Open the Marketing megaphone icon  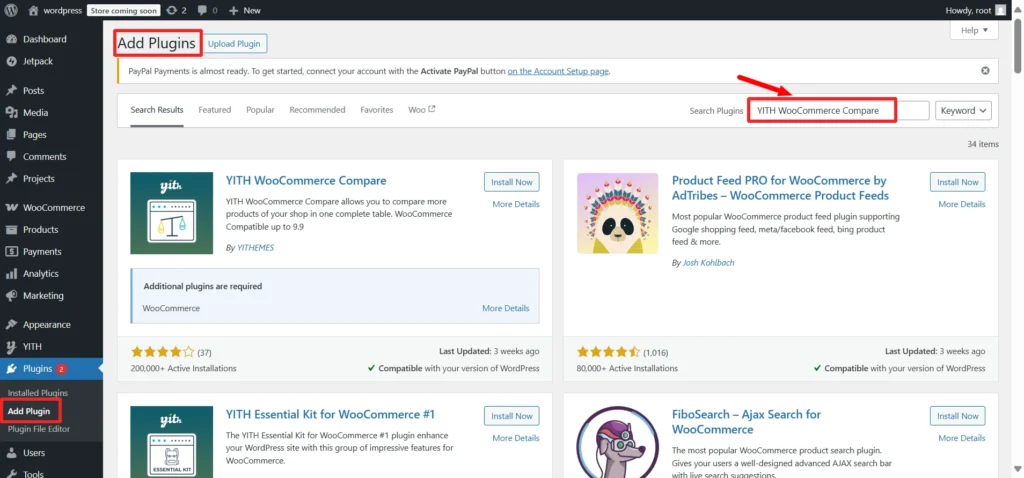(x=11, y=296)
